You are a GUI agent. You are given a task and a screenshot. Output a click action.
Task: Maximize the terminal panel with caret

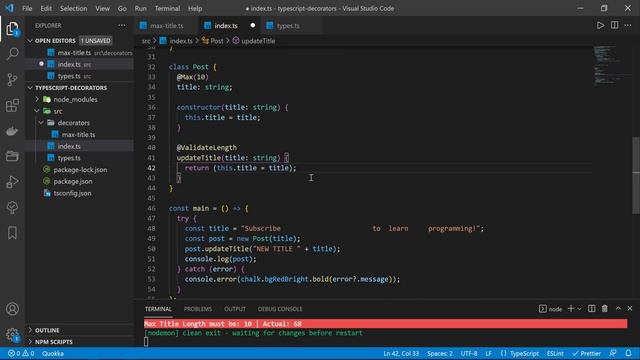pos(618,309)
